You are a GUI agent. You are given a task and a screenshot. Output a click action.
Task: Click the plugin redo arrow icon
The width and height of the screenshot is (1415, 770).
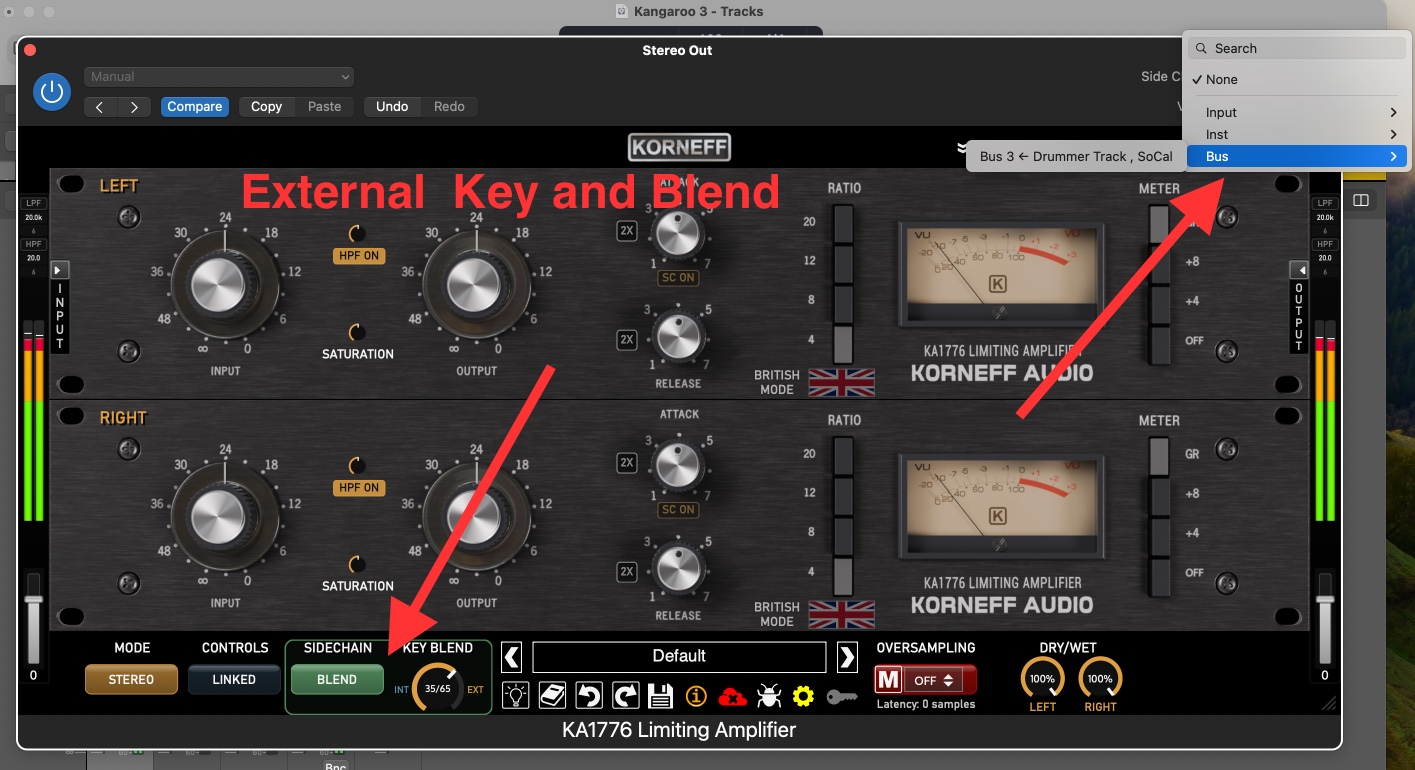point(625,695)
